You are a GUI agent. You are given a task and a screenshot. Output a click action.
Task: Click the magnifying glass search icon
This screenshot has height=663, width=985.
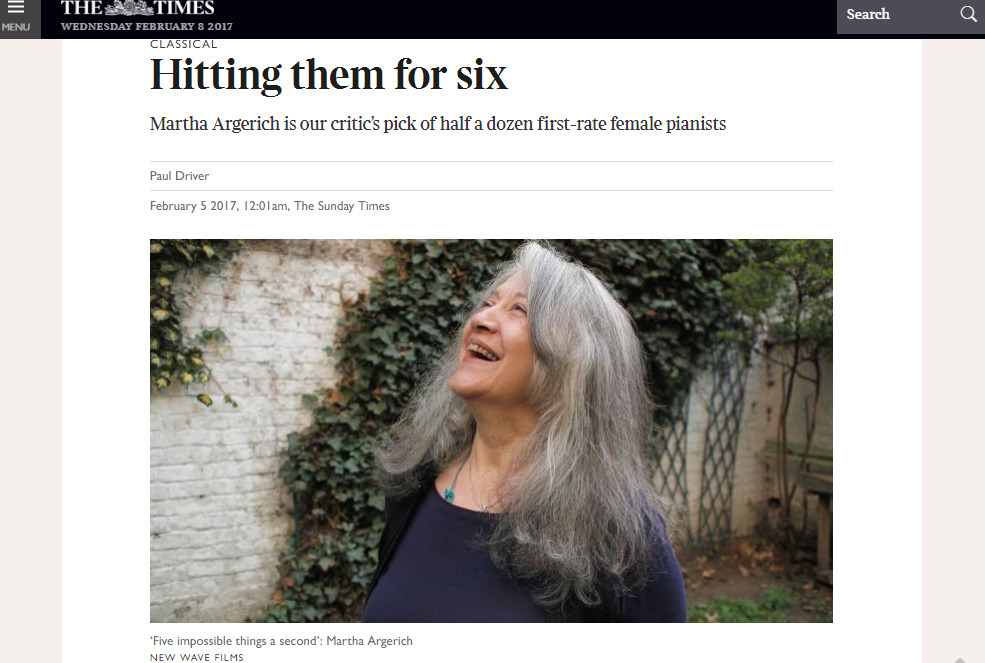click(x=969, y=14)
